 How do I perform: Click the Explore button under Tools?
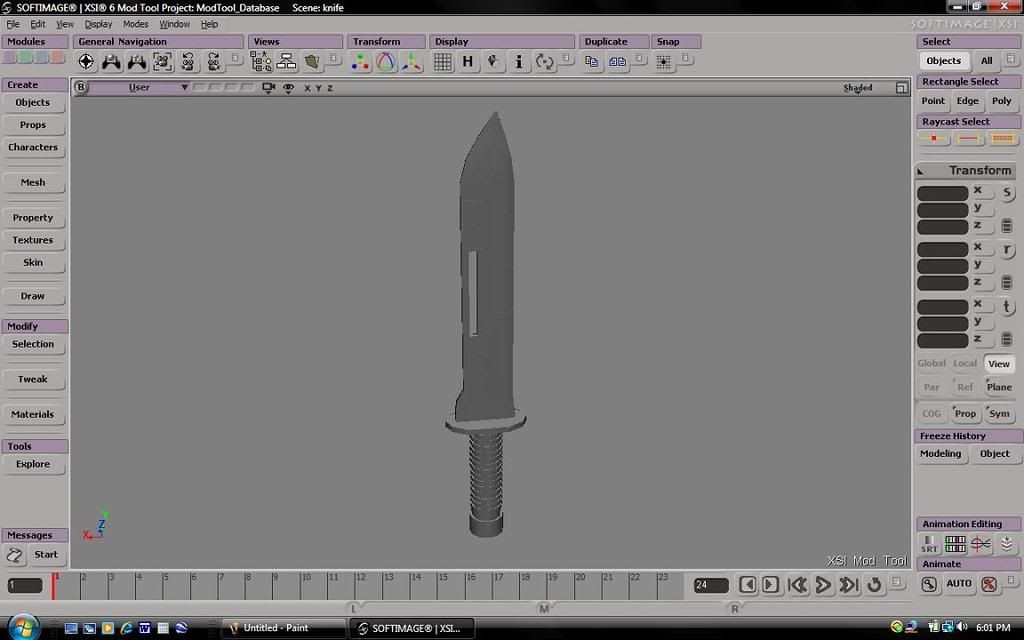[x=33, y=464]
